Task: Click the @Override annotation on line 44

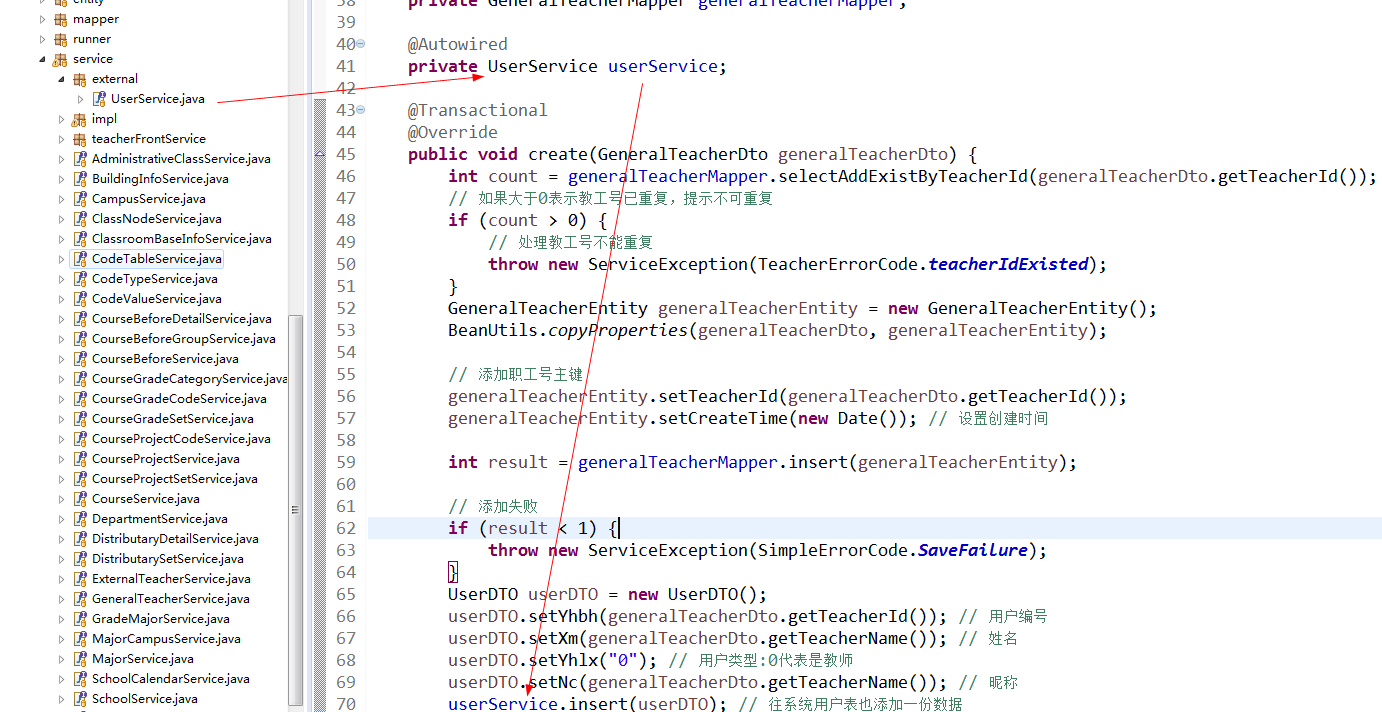Action: (453, 132)
